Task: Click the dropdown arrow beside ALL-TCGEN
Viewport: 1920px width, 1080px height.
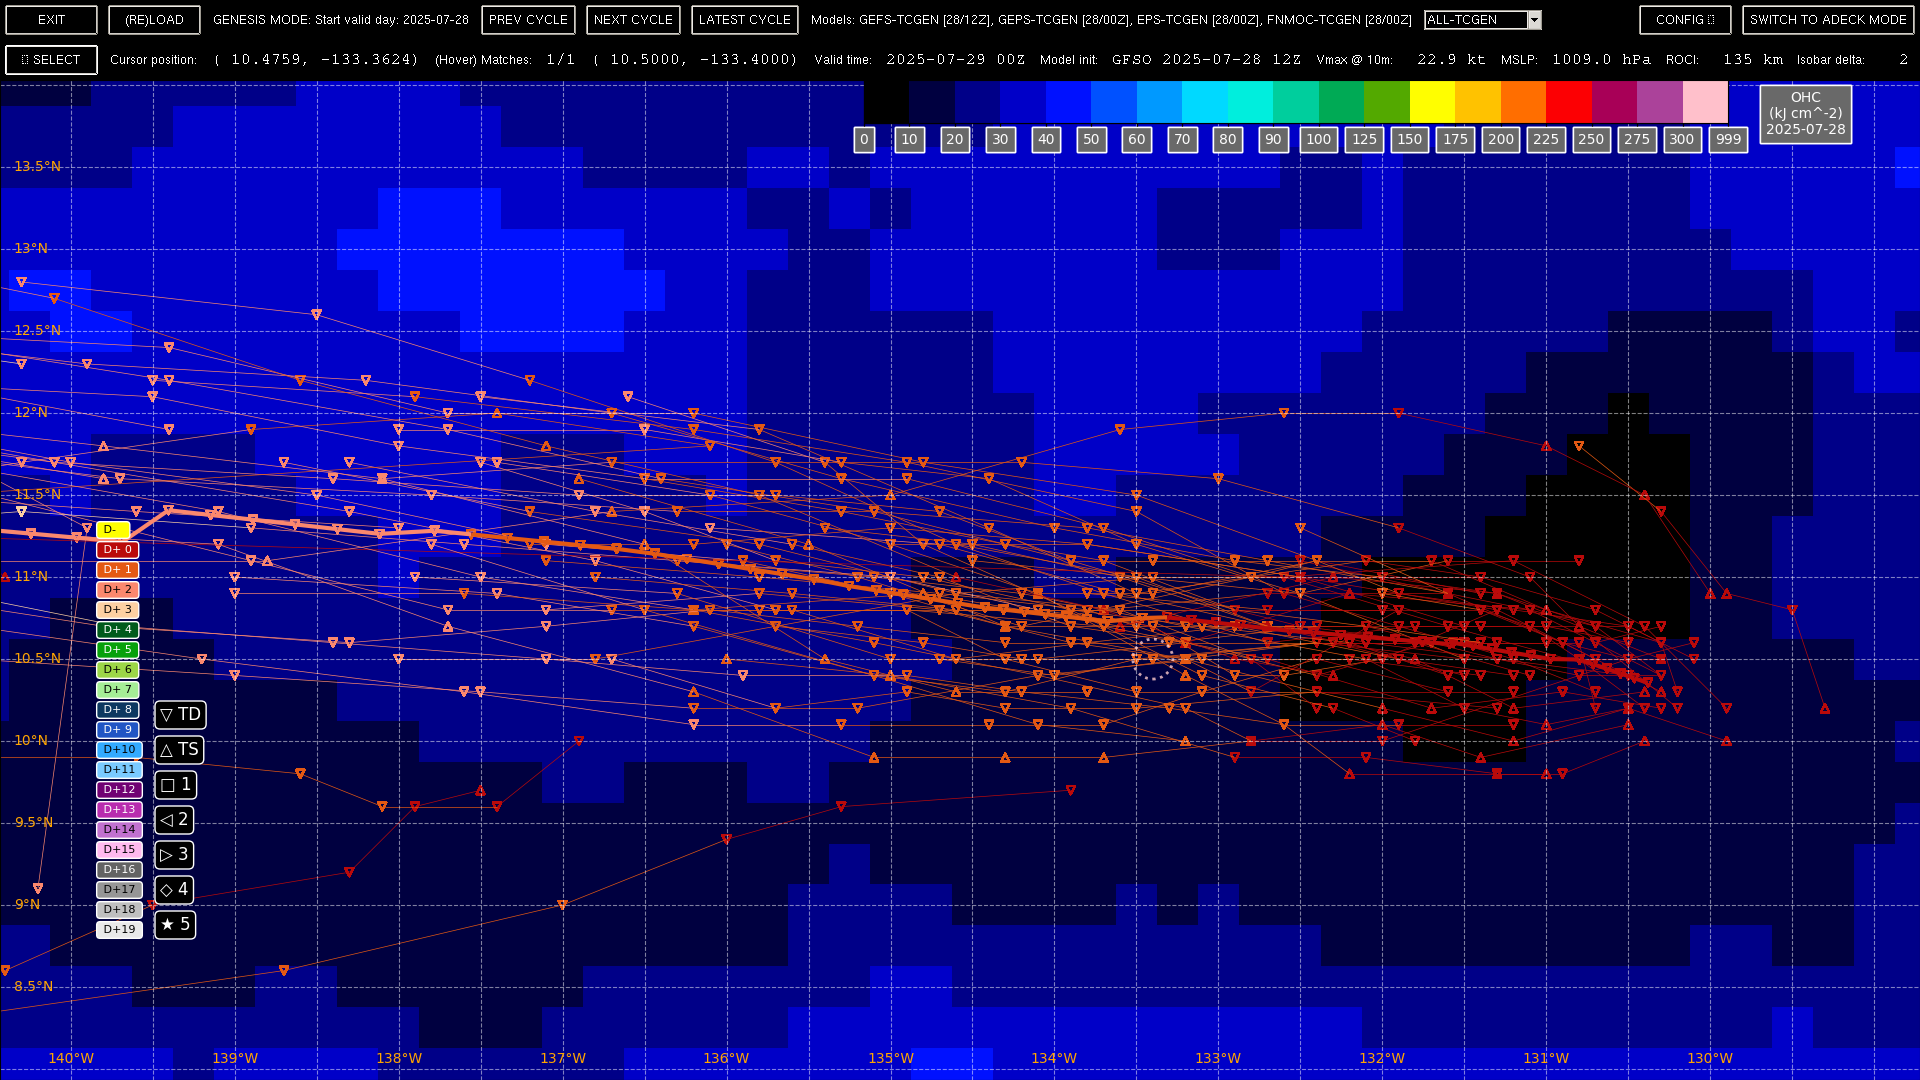Action: 1535,20
